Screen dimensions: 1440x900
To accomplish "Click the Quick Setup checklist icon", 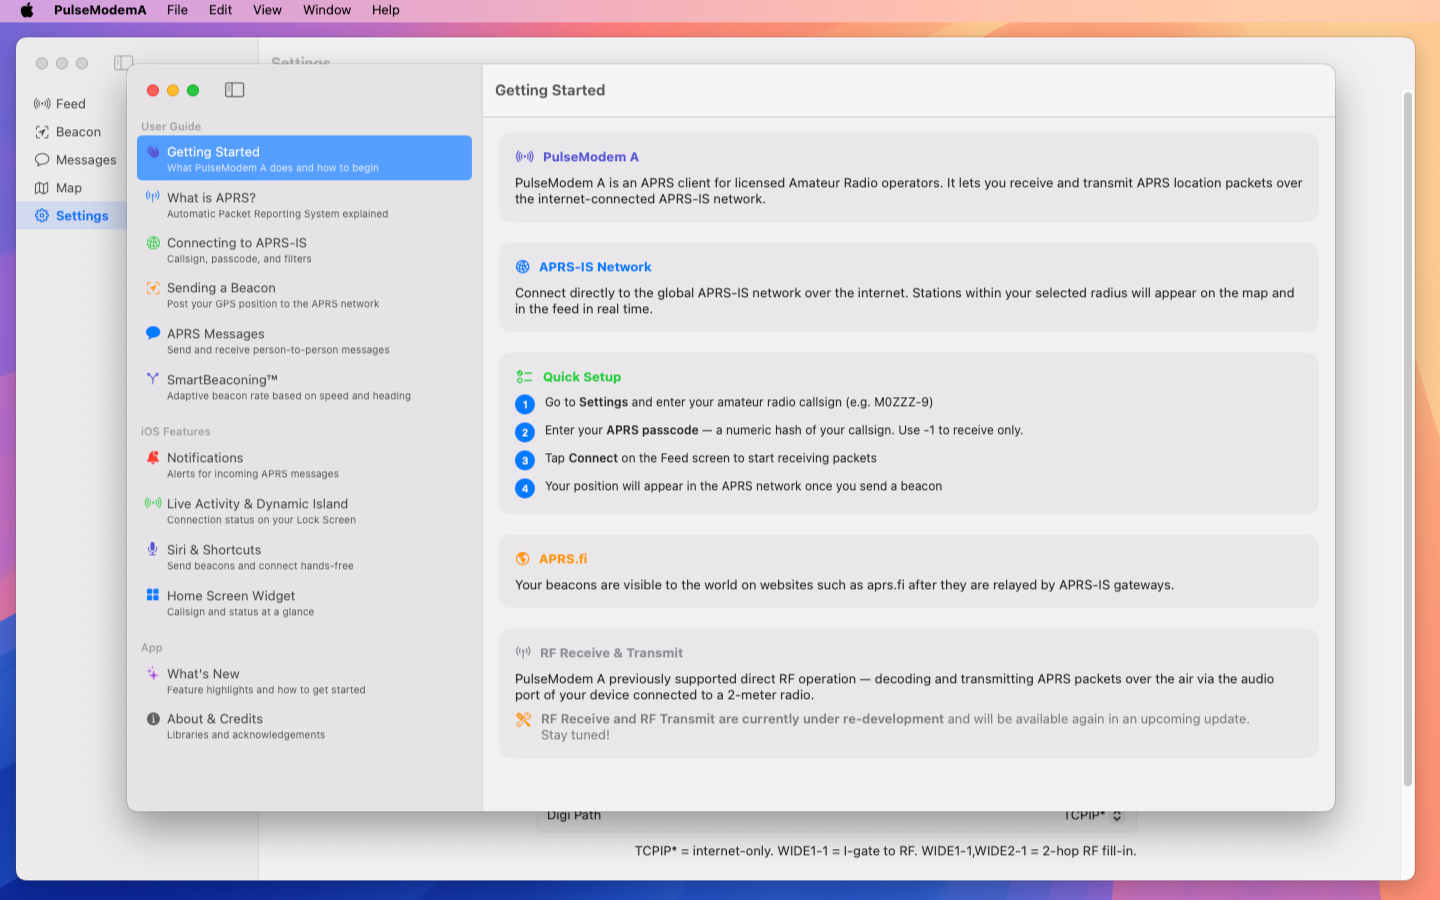I will click(x=525, y=377).
